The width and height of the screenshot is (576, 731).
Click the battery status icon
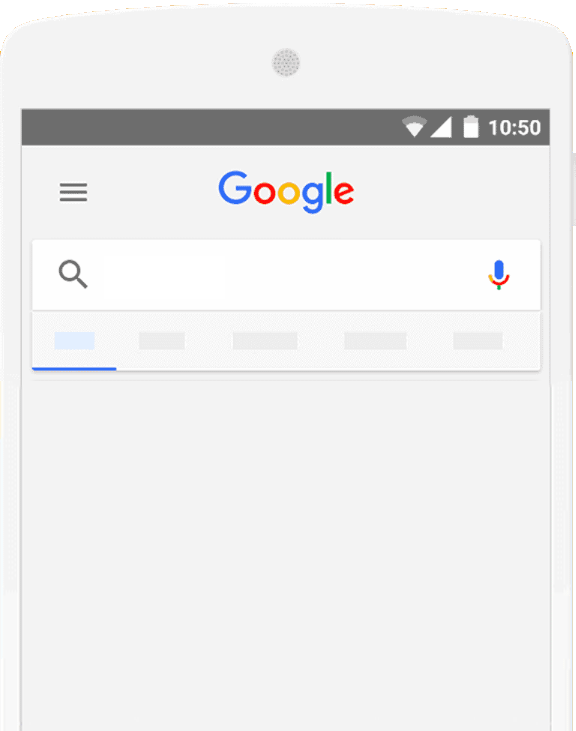pyautogui.click(x=471, y=126)
